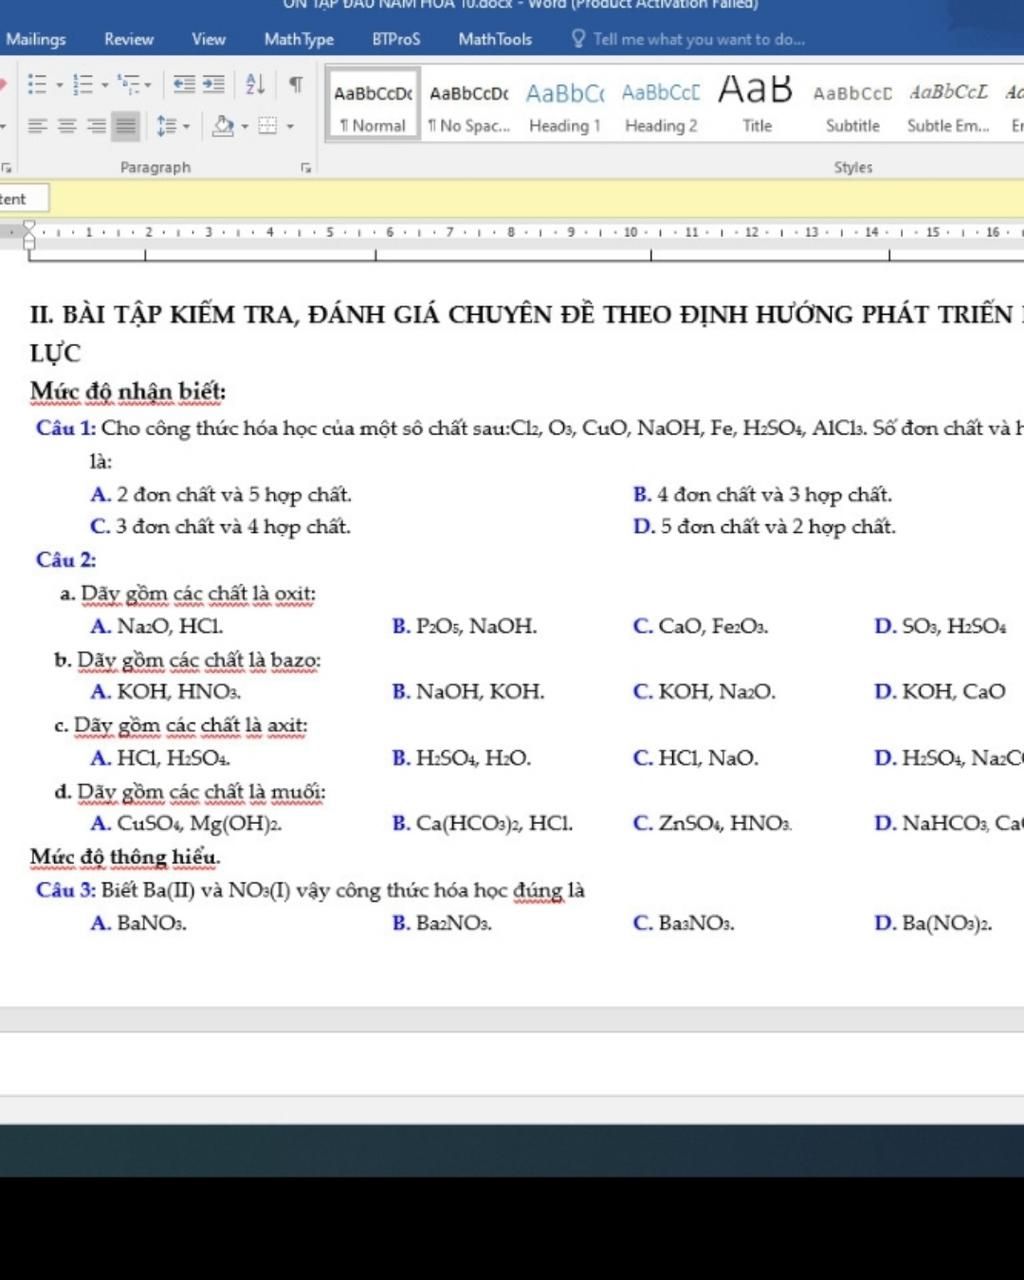
Task: Click answer 'B. NaOH, KOH.'
Action: (x=468, y=692)
